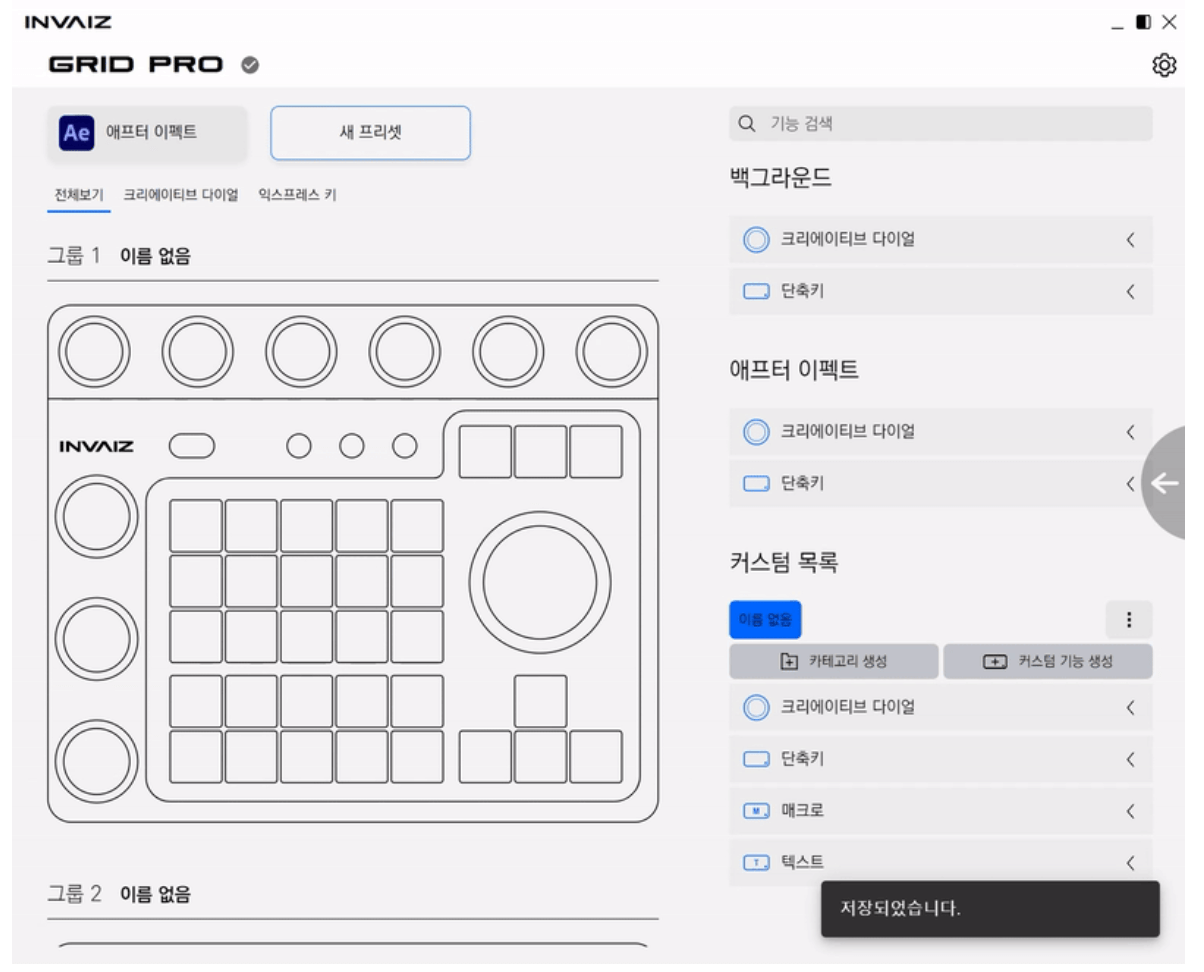
Task: Click the side panel back arrow
Action: (x=1165, y=484)
